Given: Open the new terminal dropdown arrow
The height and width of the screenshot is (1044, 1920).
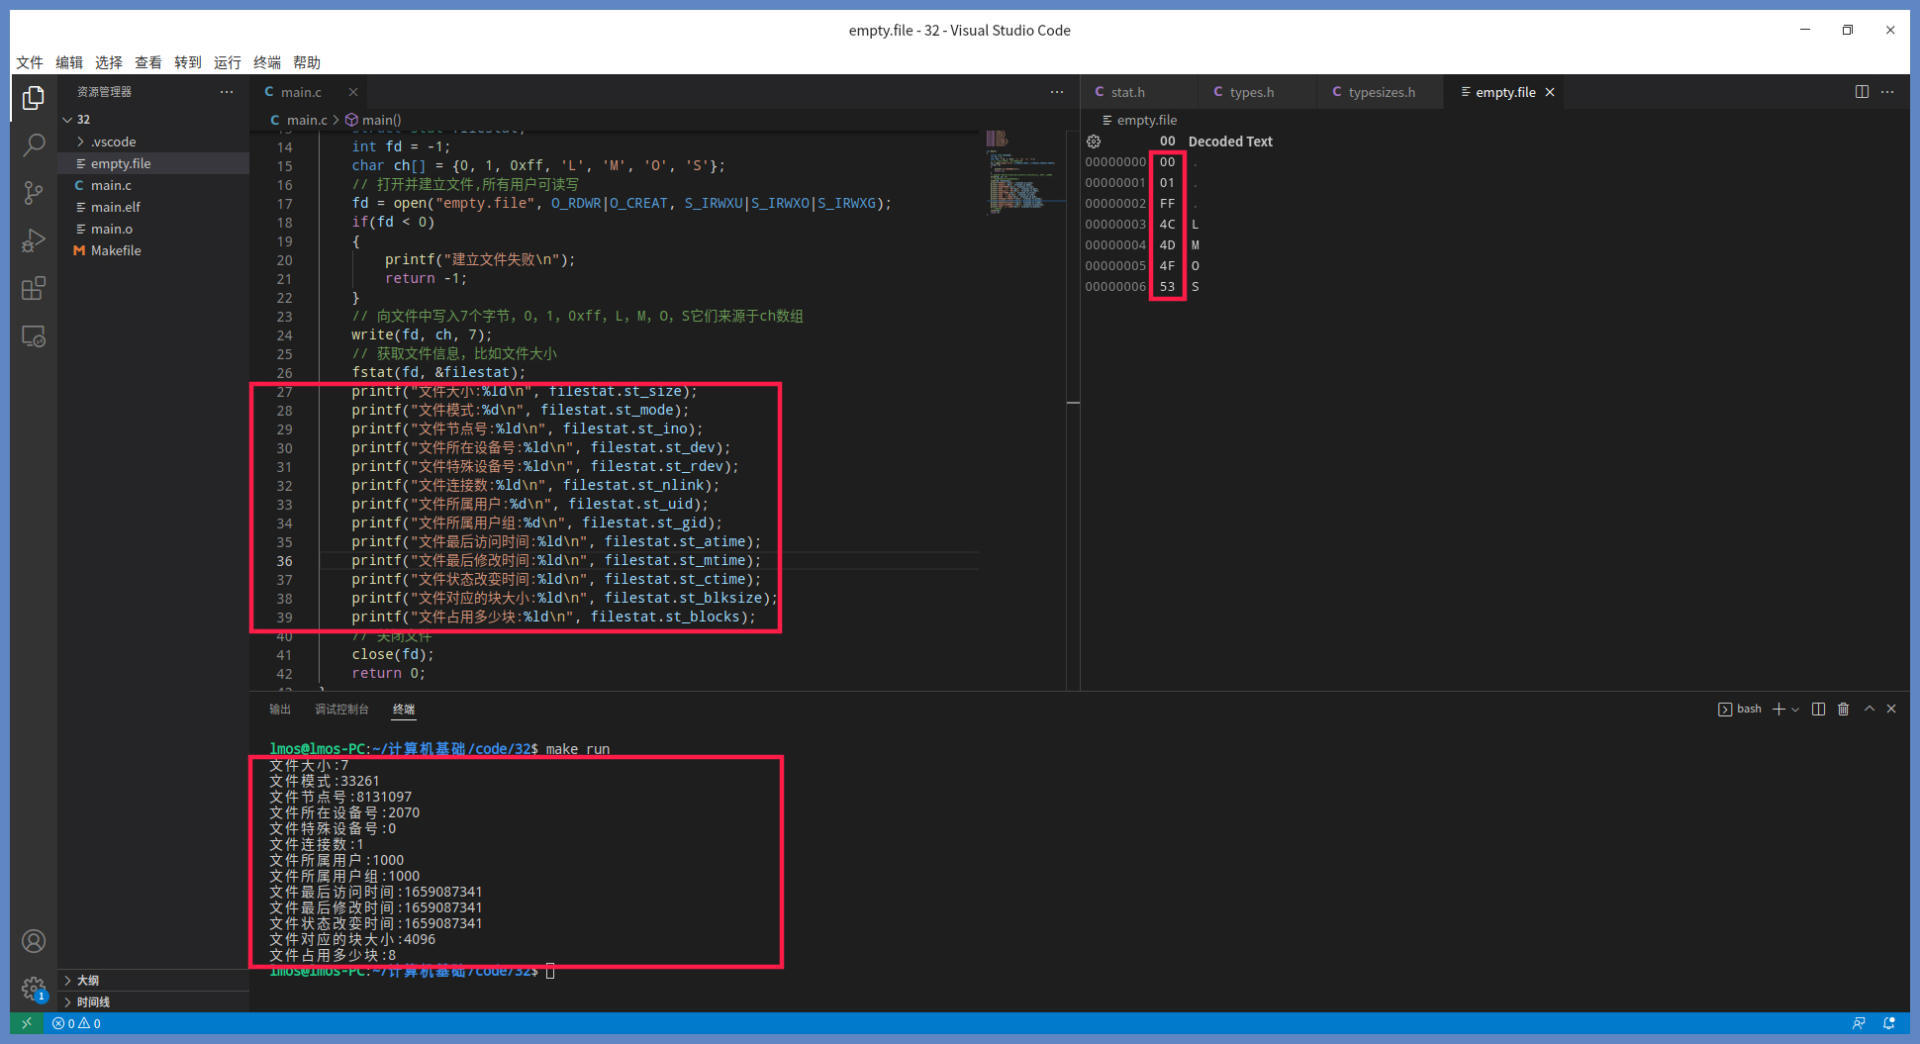Looking at the screenshot, I should click(x=1795, y=710).
